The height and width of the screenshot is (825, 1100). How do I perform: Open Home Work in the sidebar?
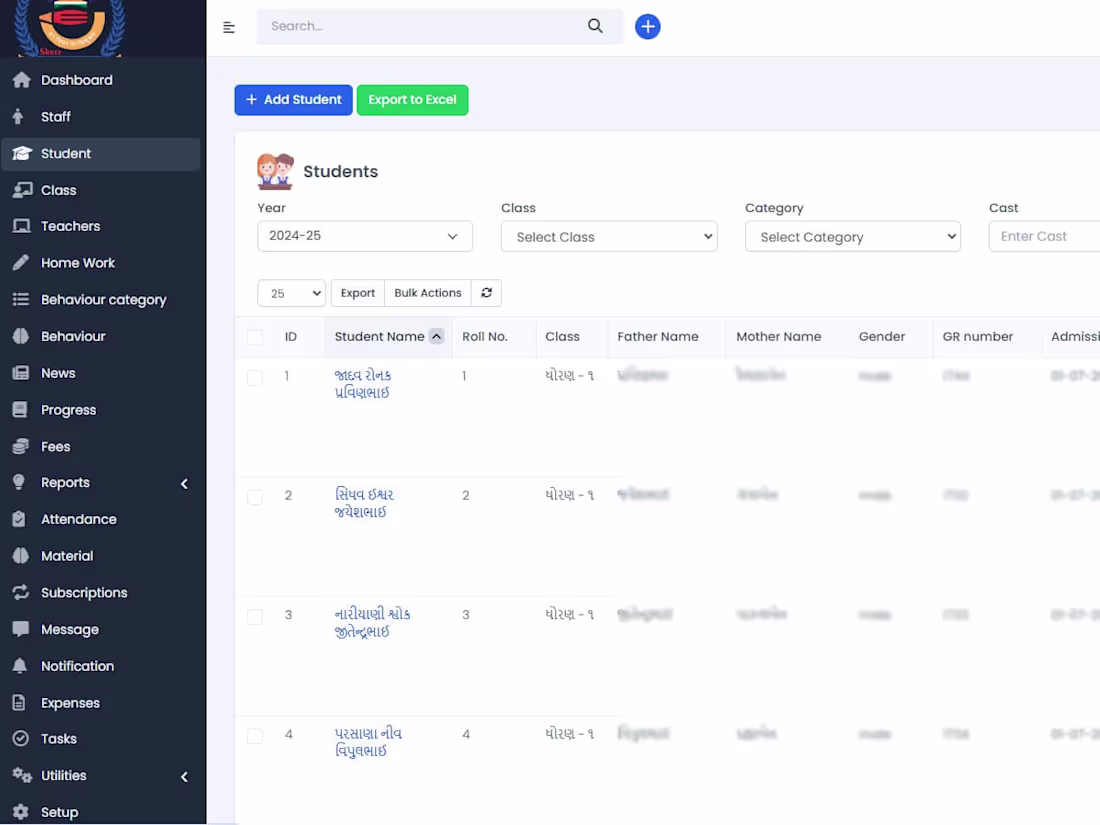click(78, 263)
